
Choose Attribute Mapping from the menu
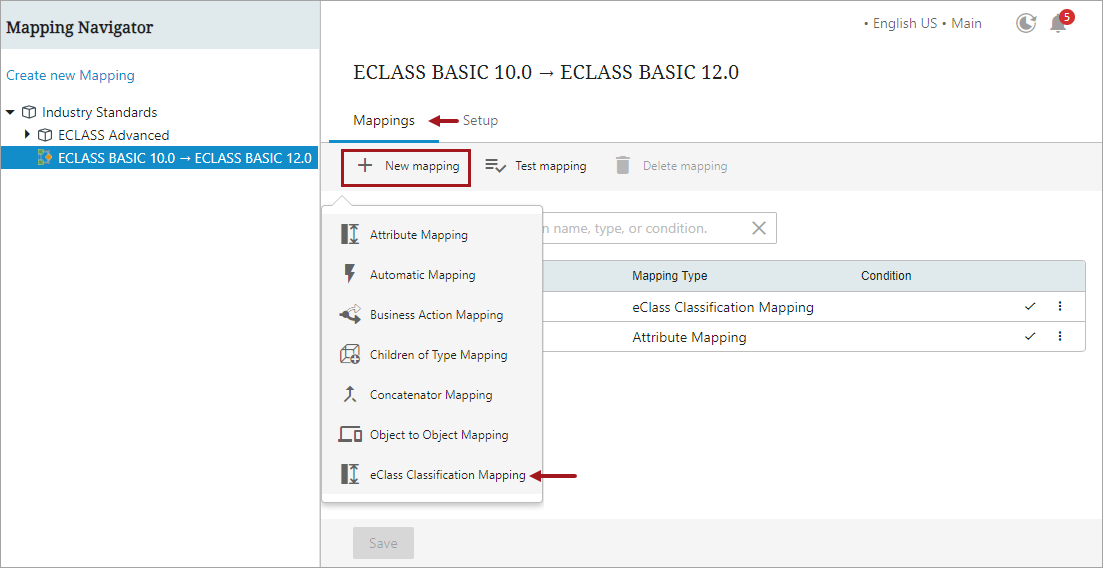(432, 234)
